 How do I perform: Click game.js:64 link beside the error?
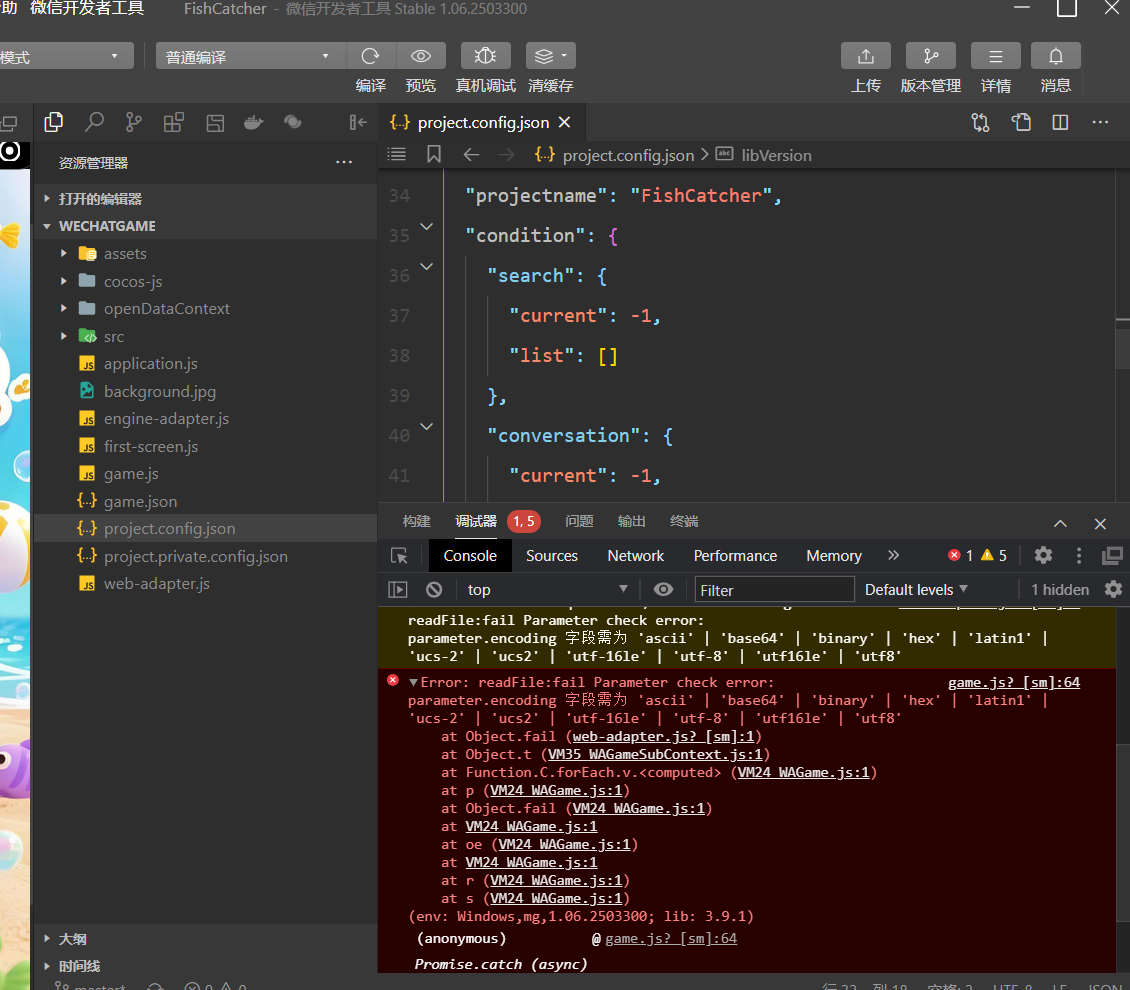pos(1013,683)
